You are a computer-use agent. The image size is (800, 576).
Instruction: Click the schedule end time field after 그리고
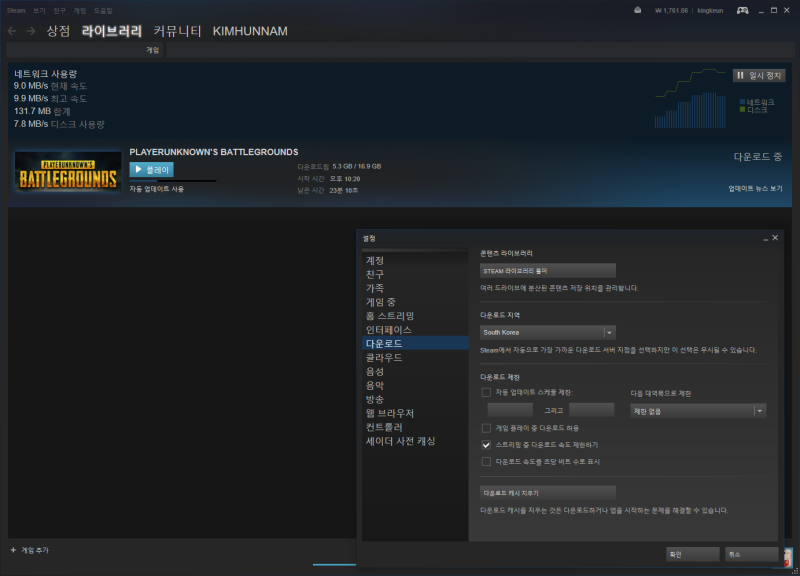click(591, 410)
